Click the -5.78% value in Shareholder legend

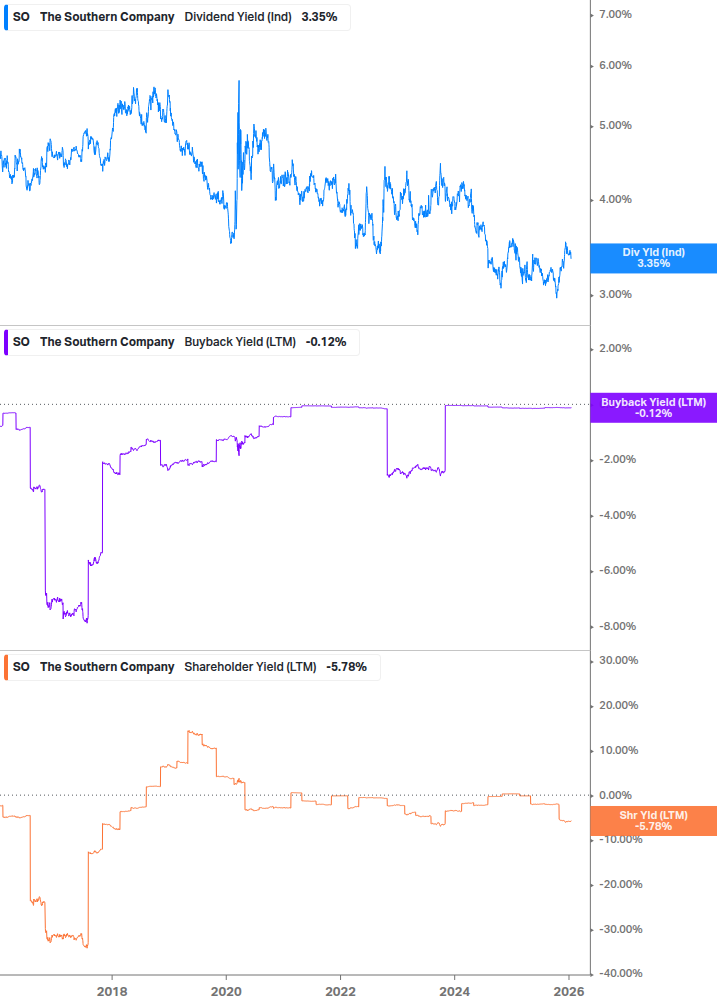(346, 667)
